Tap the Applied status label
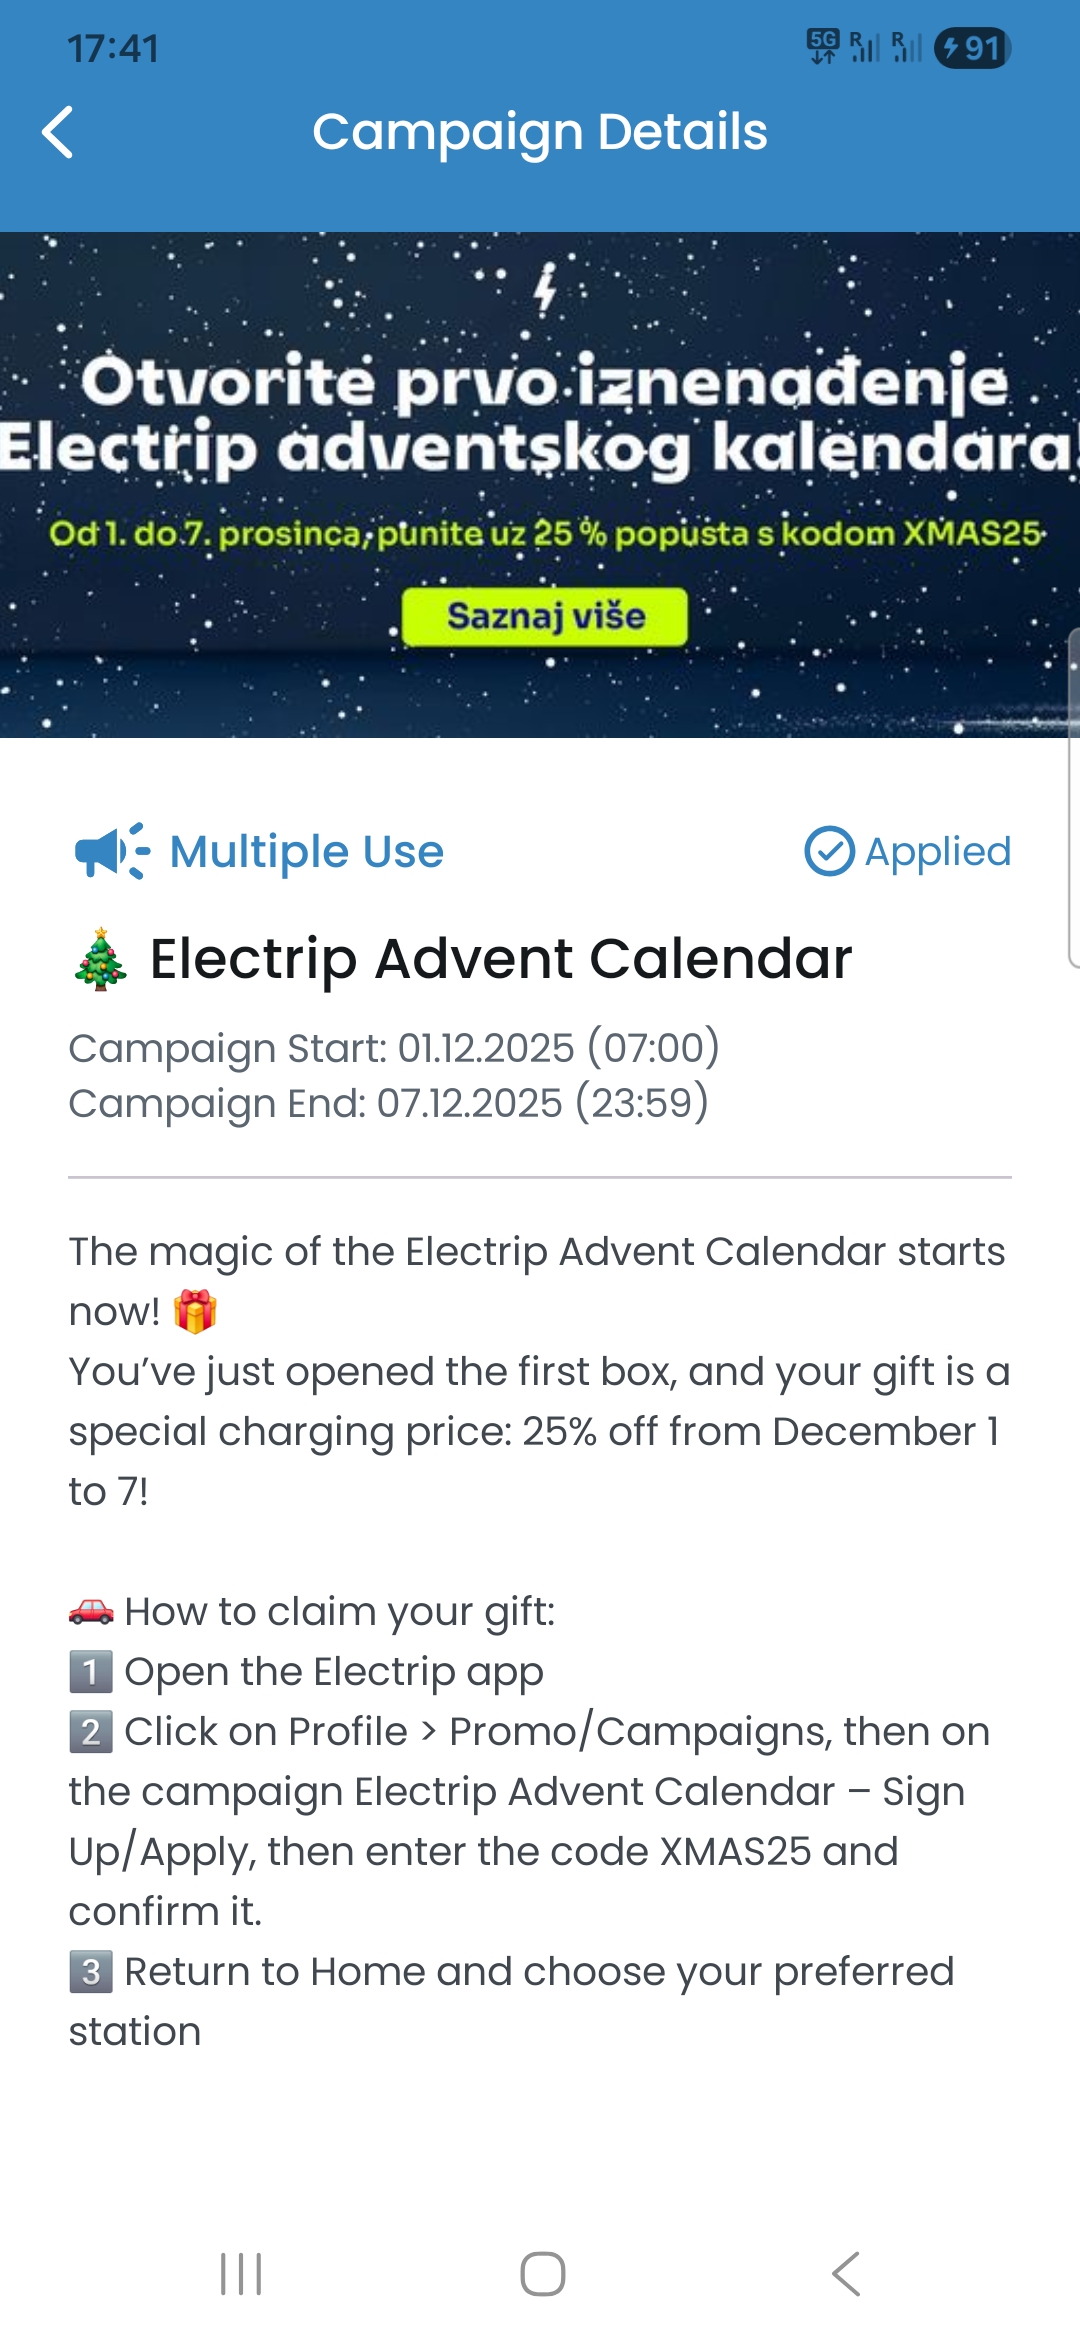The image size is (1080, 2340). pyautogui.click(x=937, y=852)
